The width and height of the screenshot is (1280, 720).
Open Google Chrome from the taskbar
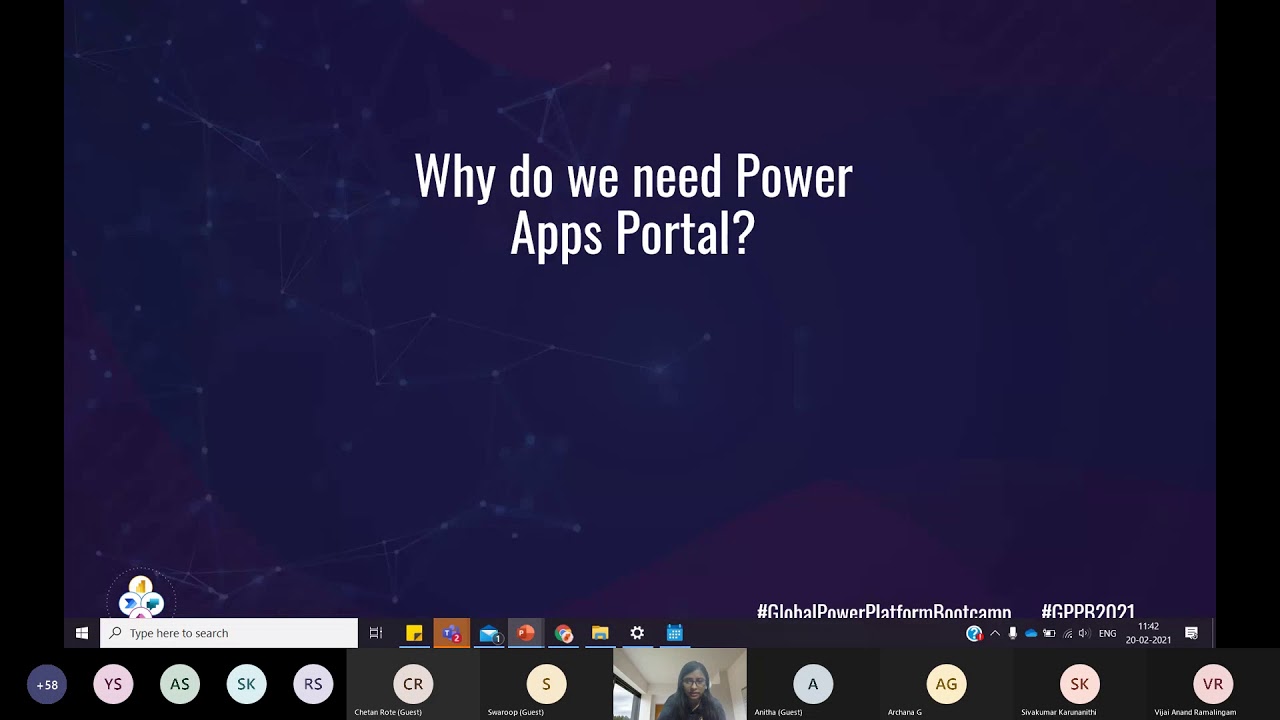[564, 633]
